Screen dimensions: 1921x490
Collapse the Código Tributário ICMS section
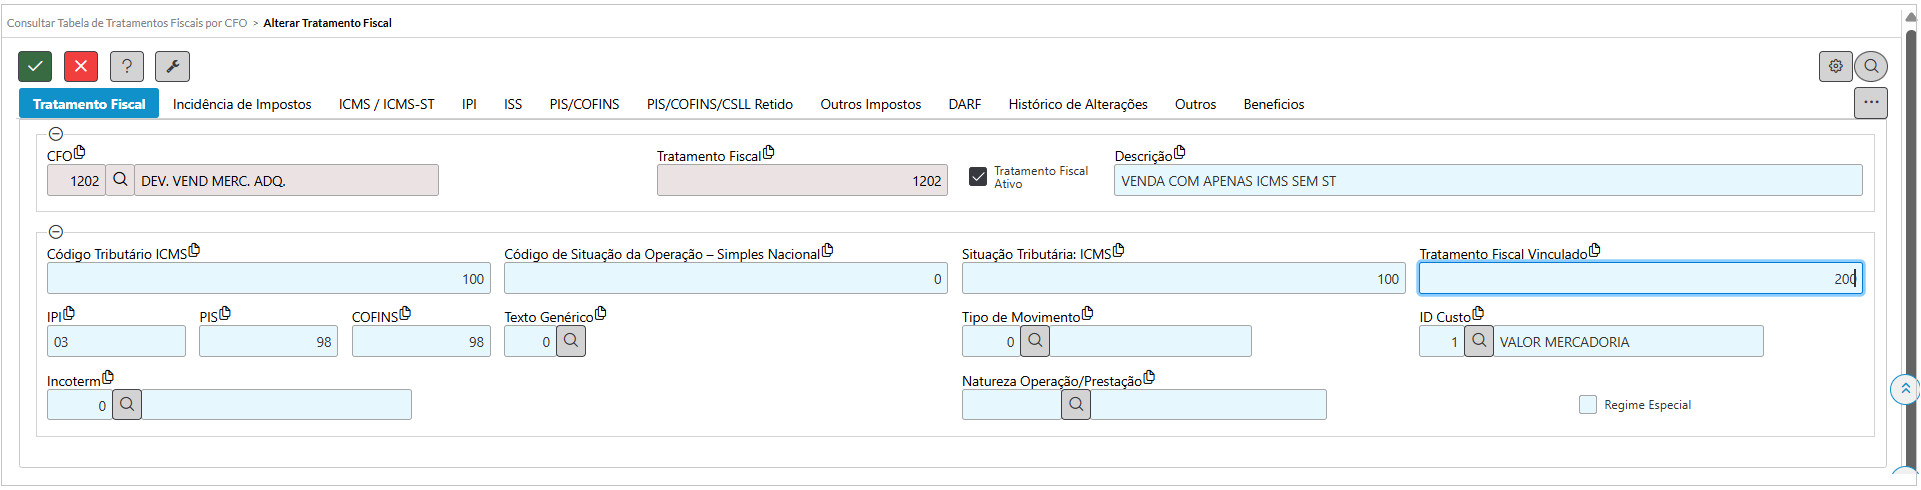[56, 232]
